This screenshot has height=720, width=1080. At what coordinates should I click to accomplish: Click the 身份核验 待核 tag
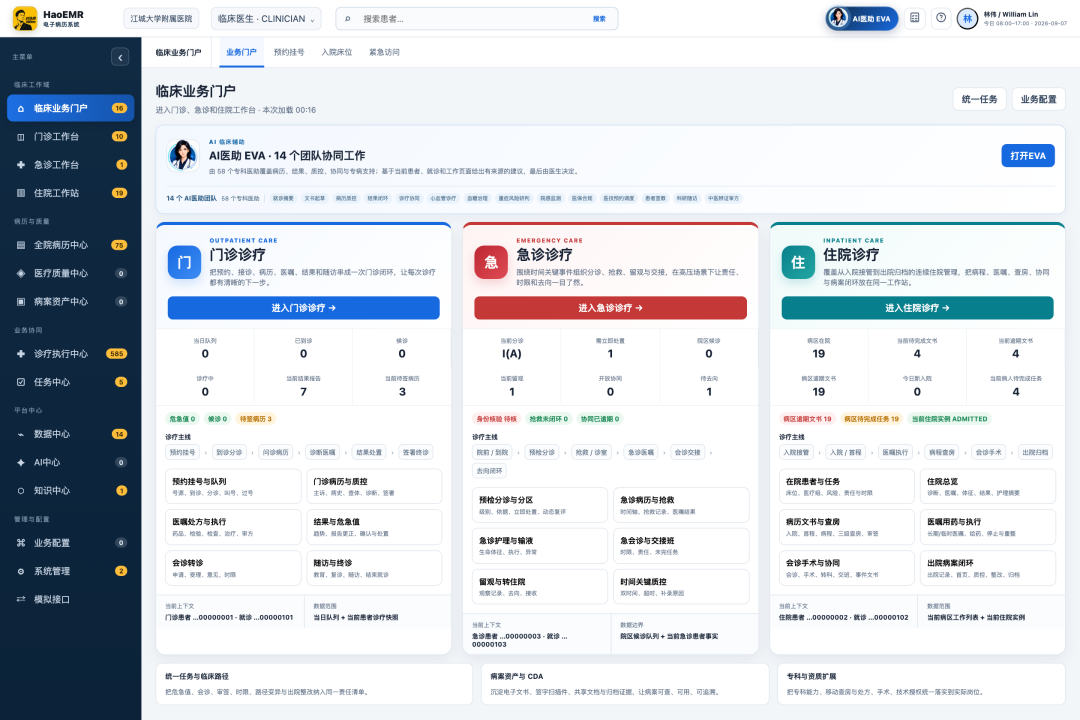497,419
